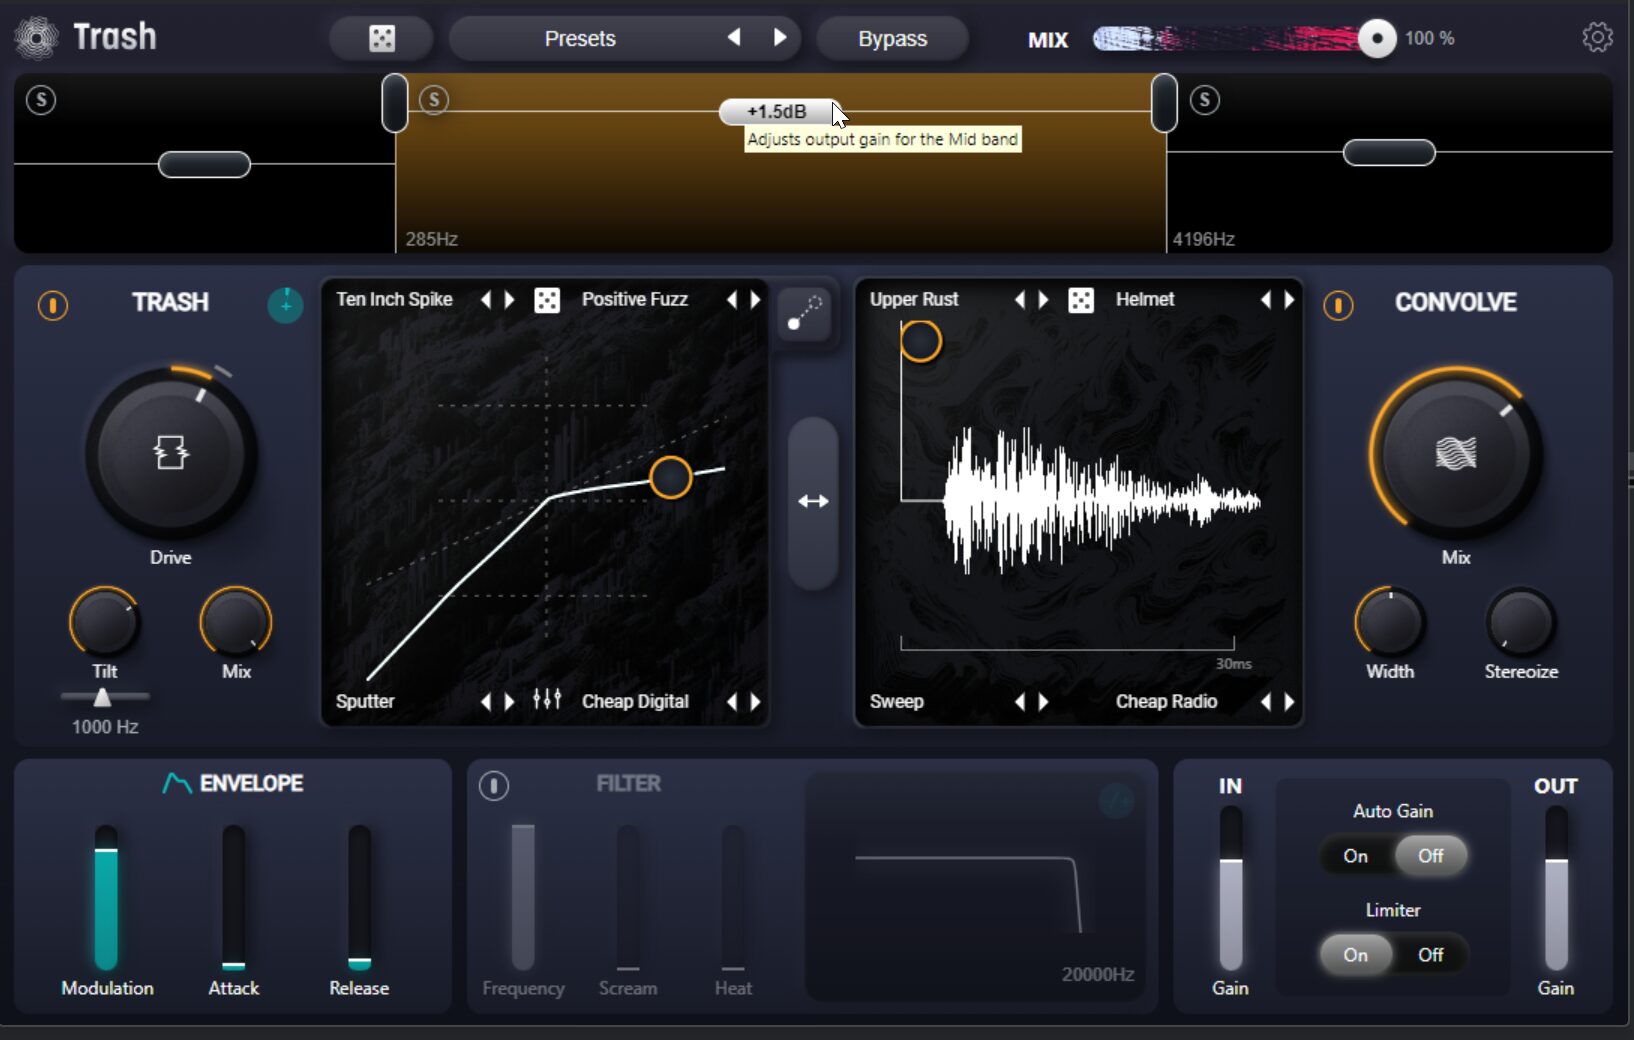Click the OUT Gain slider
The width and height of the screenshot is (1634, 1040).
(1556, 888)
